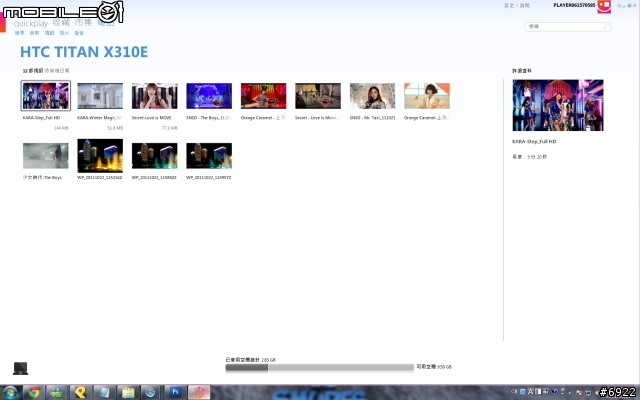Open the yellow ribbon app taskbar icon
Viewport: 640px width, 400px height.
pyautogui.click(x=80, y=393)
